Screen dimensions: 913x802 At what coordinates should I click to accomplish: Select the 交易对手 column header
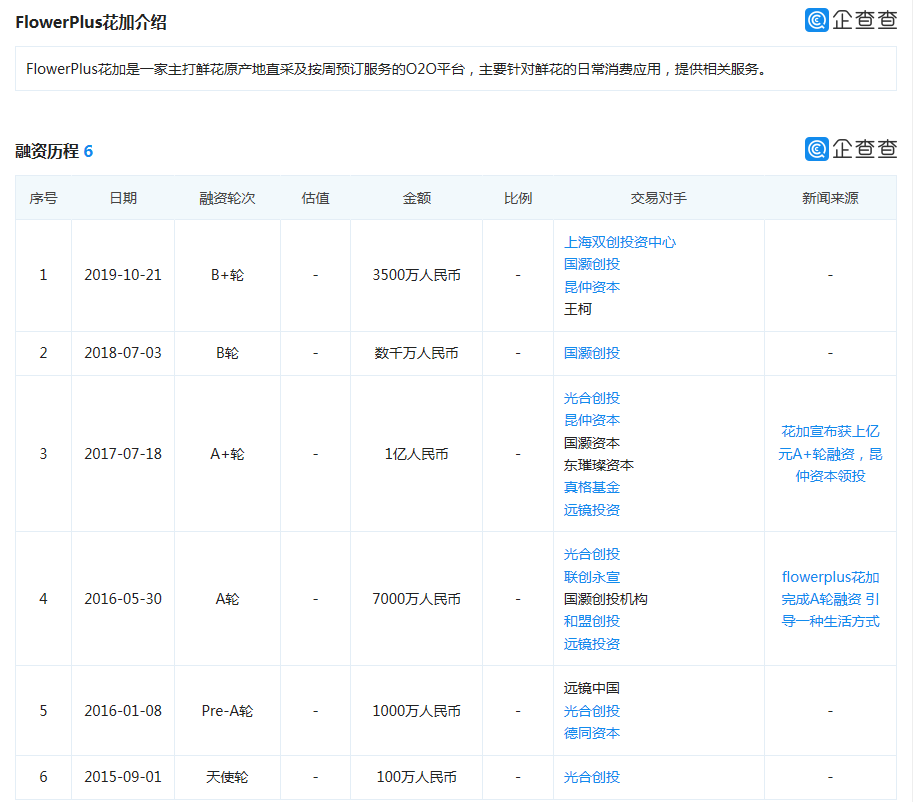point(658,198)
